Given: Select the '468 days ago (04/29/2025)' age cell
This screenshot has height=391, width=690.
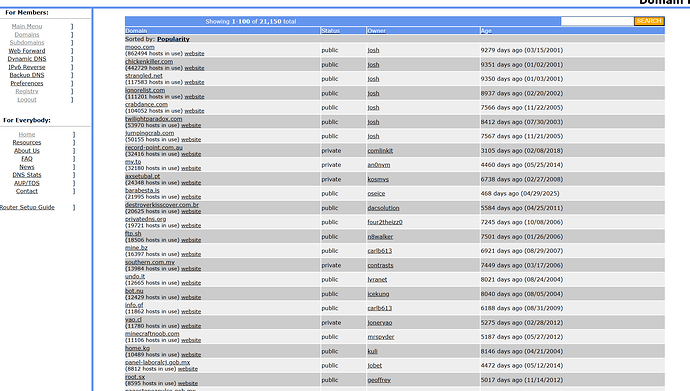Looking at the screenshot, I should click(520, 194).
